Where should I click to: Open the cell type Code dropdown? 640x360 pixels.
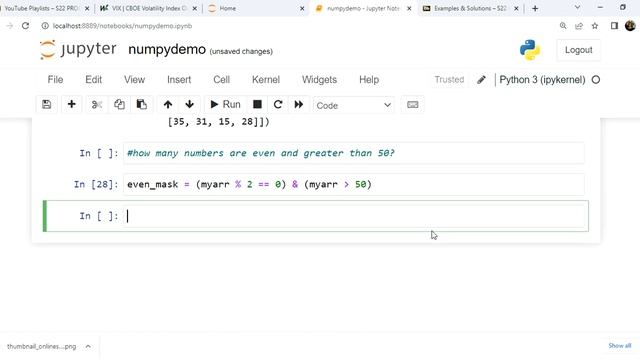coord(353,105)
